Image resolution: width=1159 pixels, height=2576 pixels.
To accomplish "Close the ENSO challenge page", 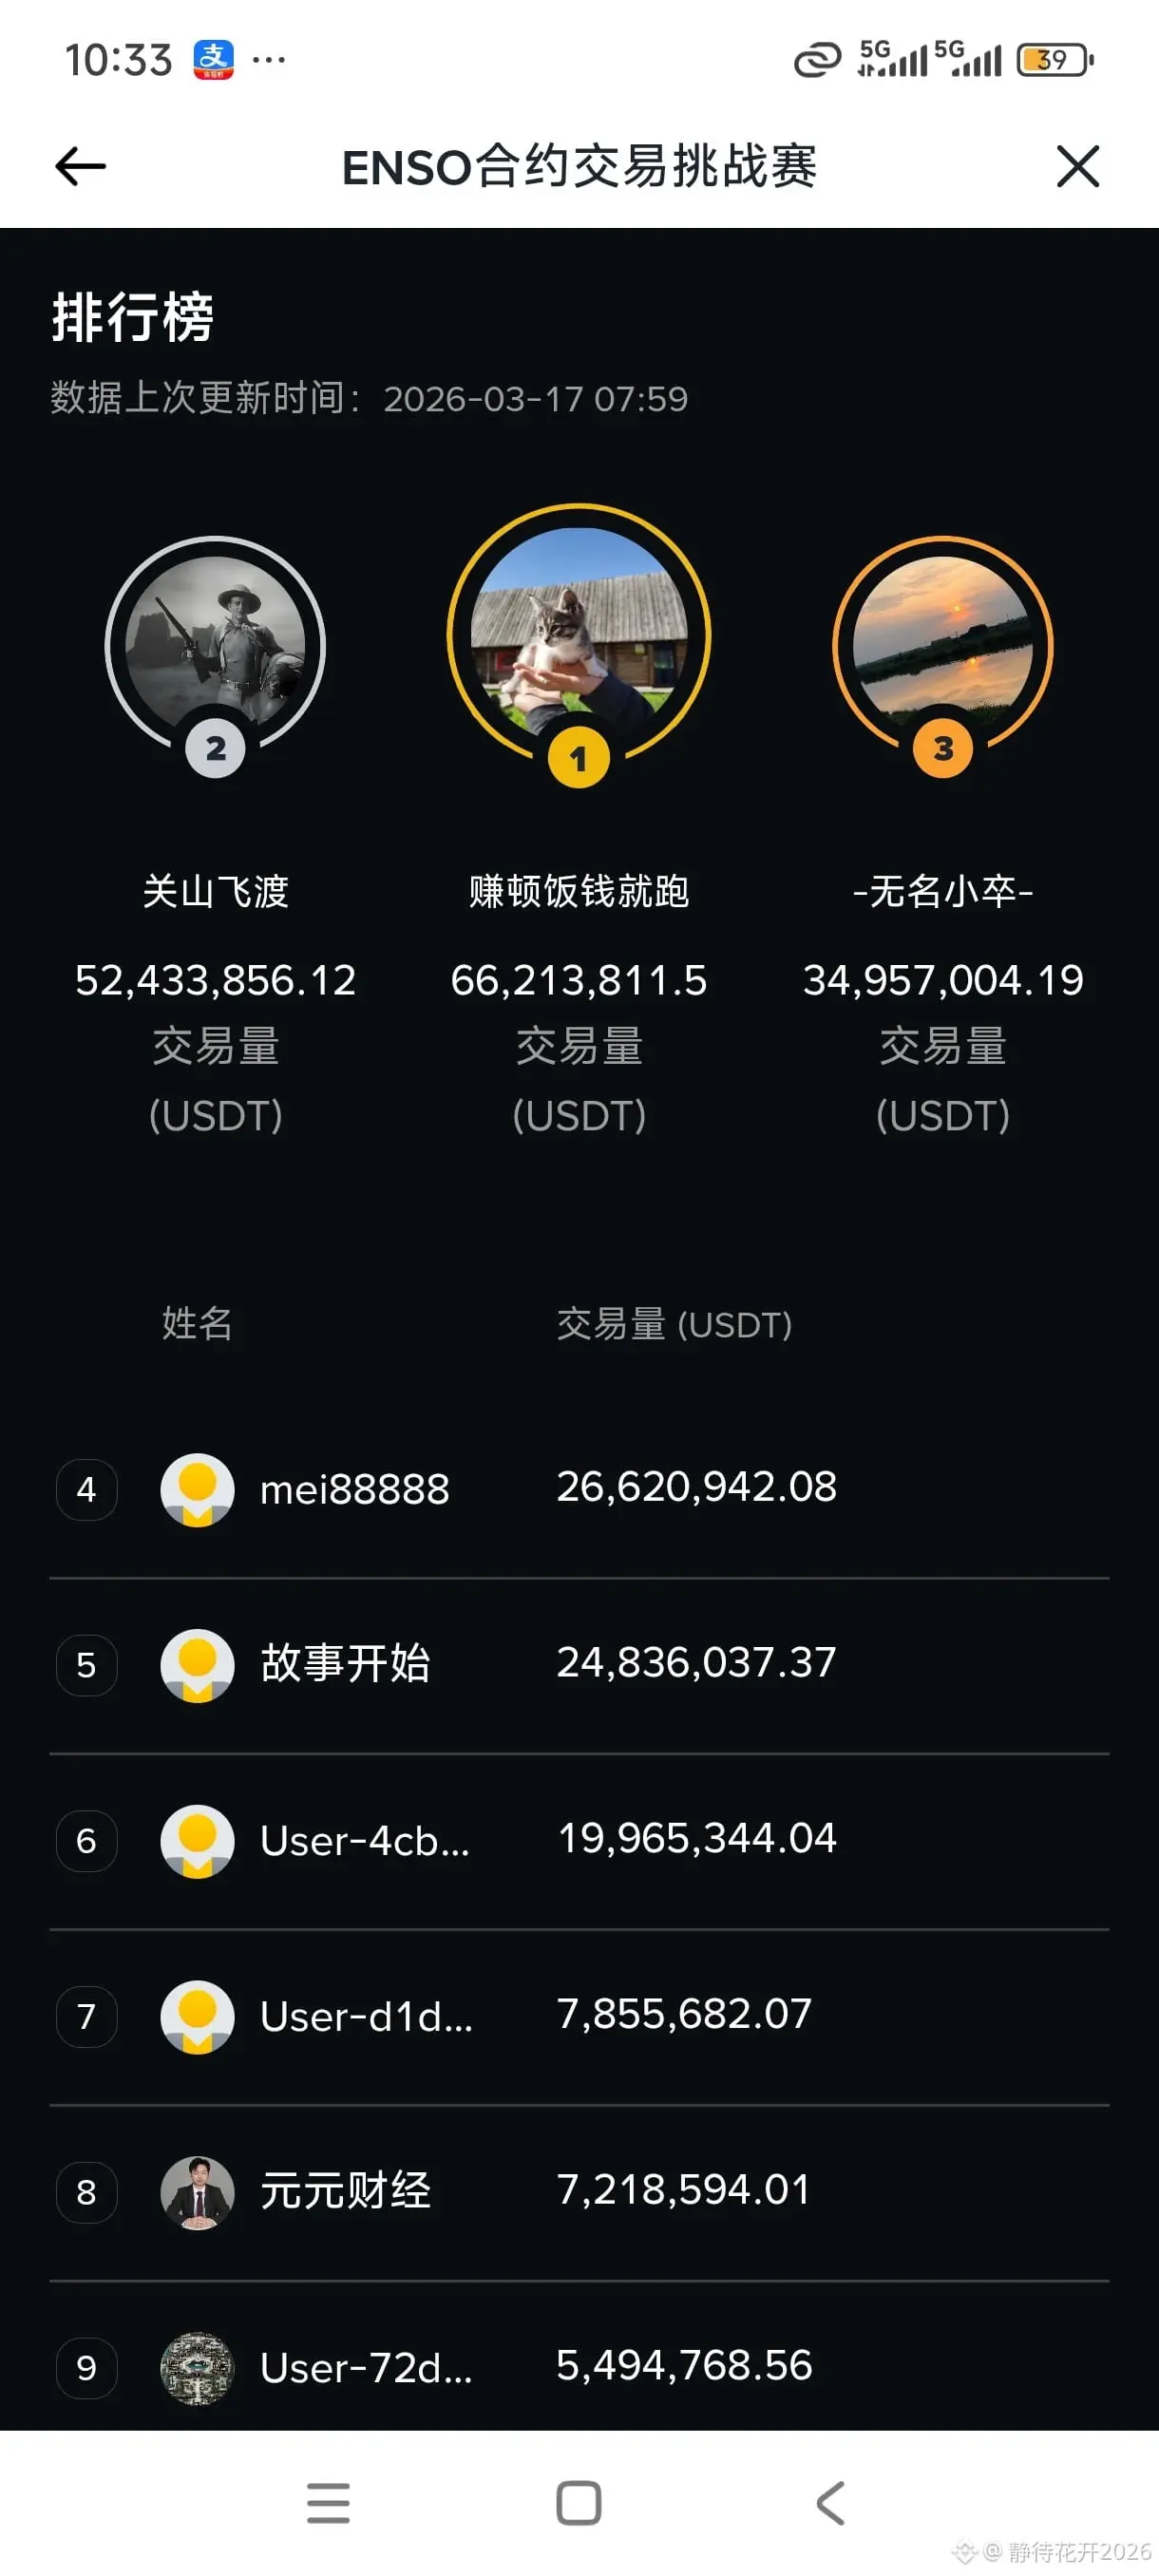I will click(1077, 166).
